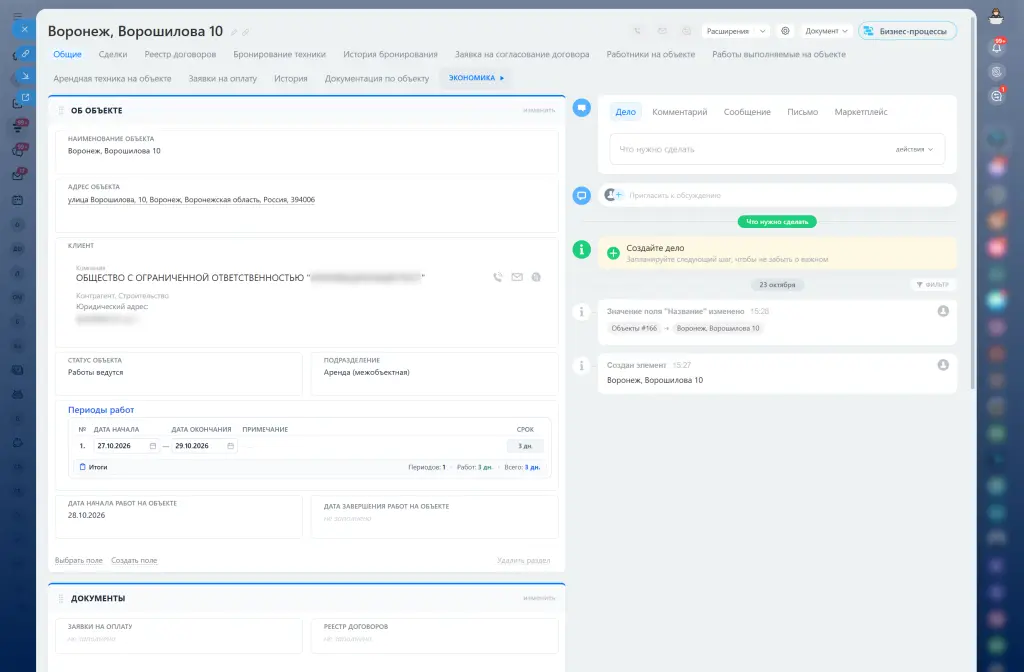Expand the ЭКОНОМИКА menu arrow

pos(502,78)
